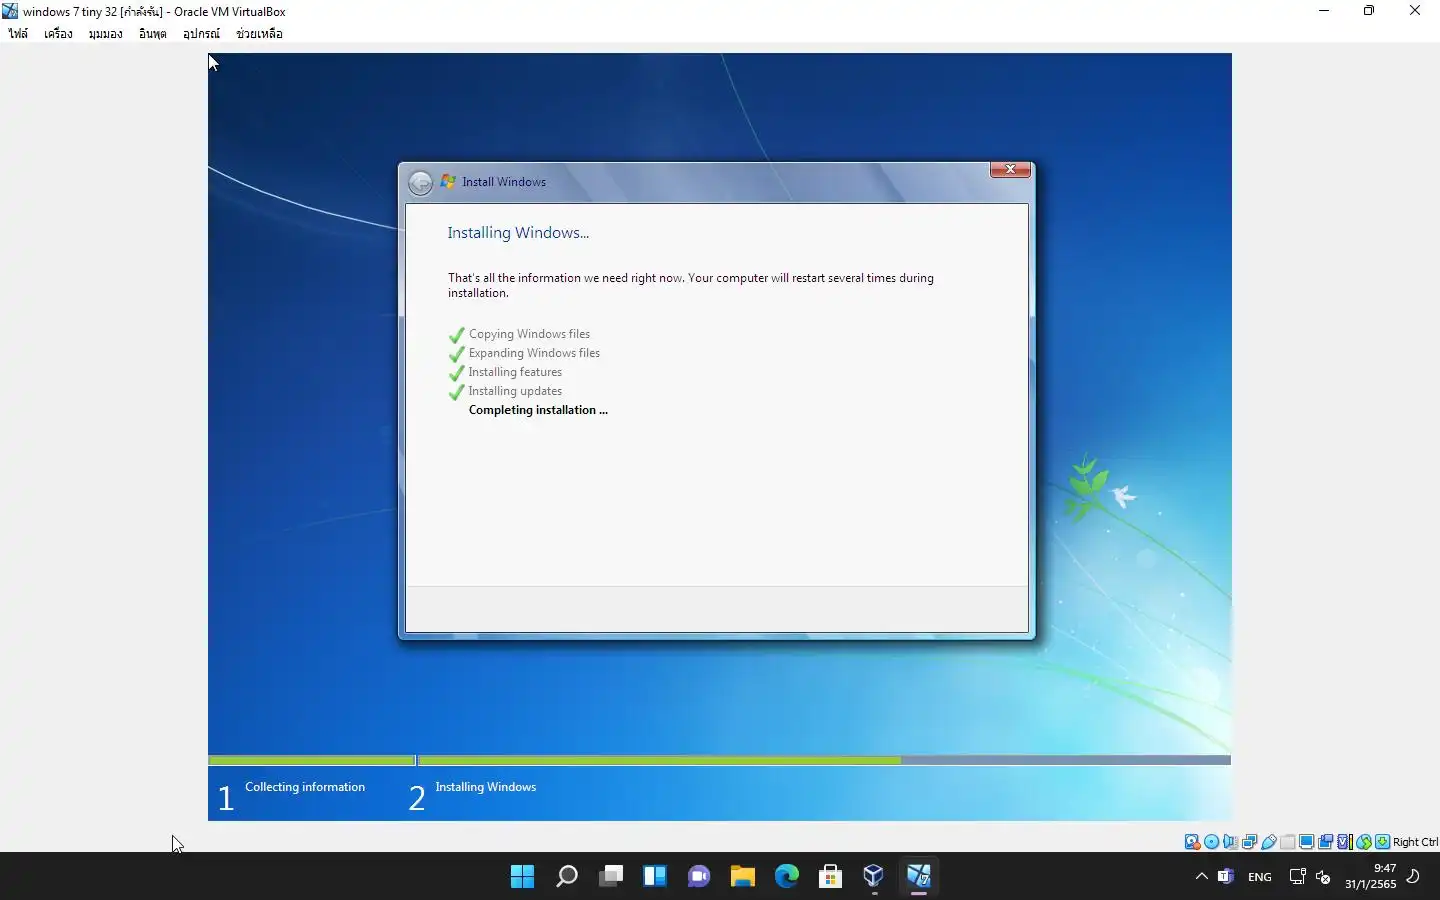The image size is (1440, 900).
Task: Click the network adapters status icon
Action: pos(1249,842)
